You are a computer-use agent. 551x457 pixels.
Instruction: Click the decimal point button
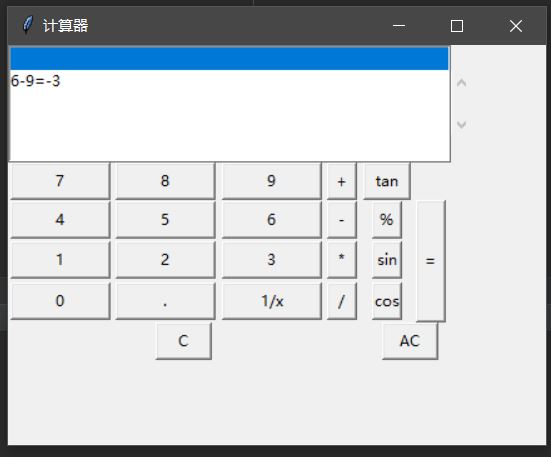(165, 301)
